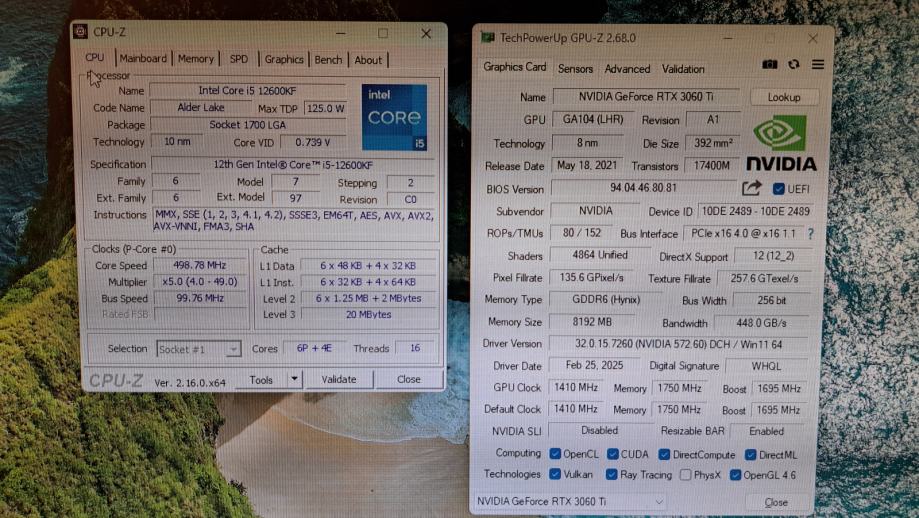Toggle the OpenGL 4.6 checkbox
This screenshot has width=919, height=518.
tap(735, 475)
